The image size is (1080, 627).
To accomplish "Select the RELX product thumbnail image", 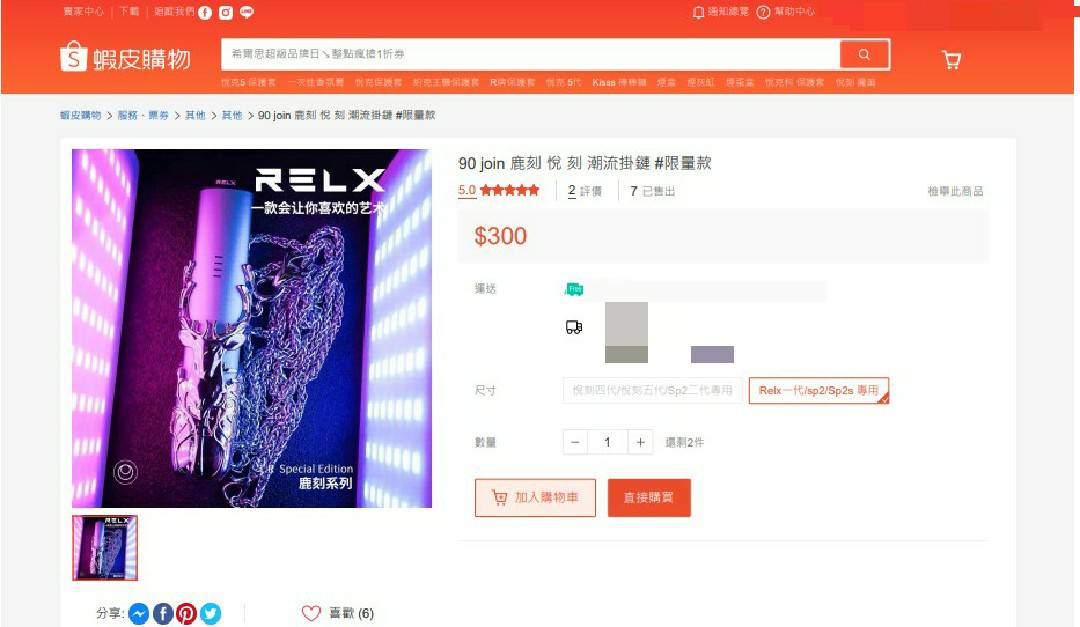I will (105, 548).
